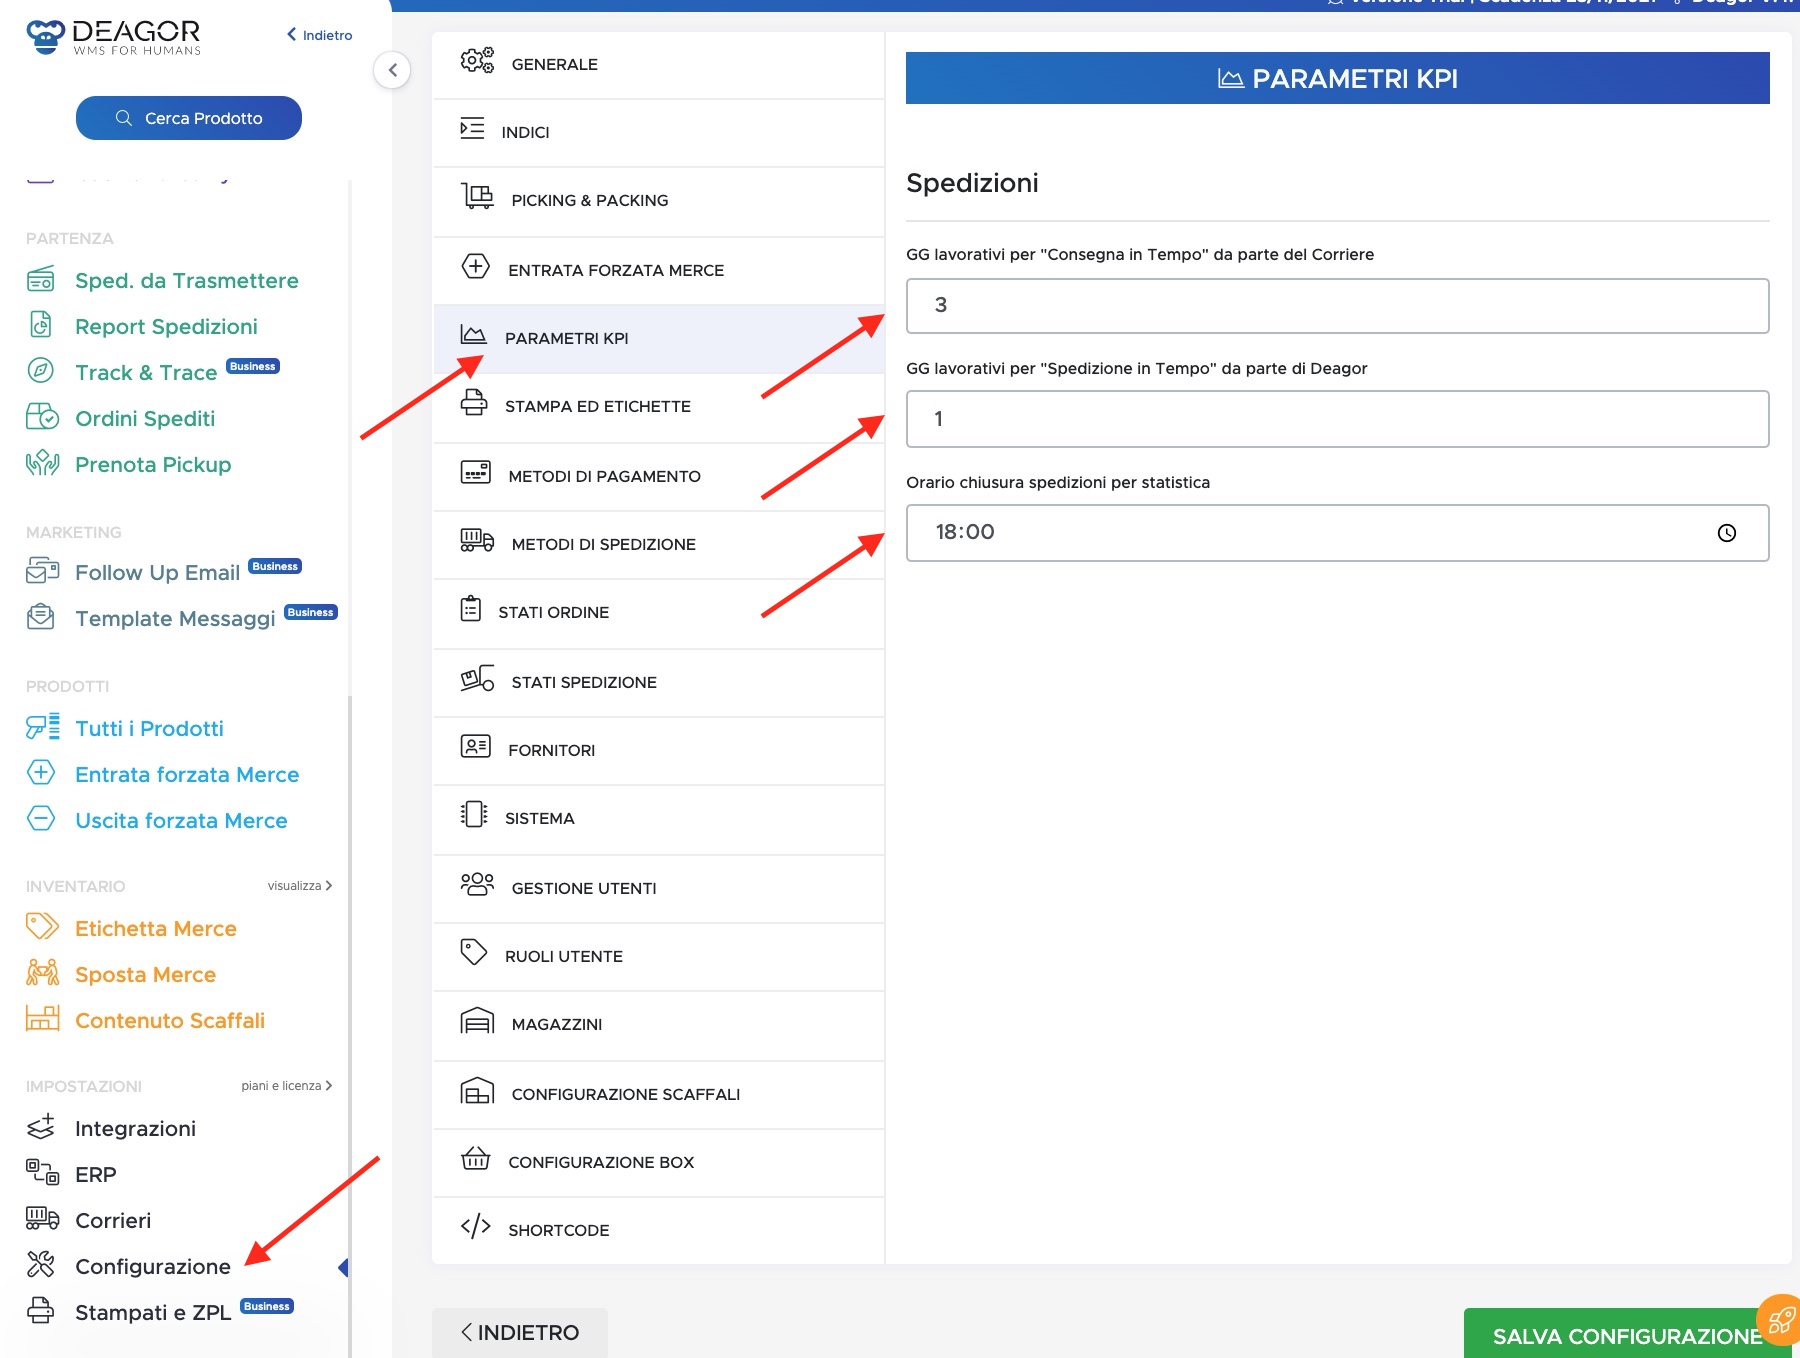Click the Sistema chip icon
The height and width of the screenshot is (1358, 1800).
click(x=474, y=814)
